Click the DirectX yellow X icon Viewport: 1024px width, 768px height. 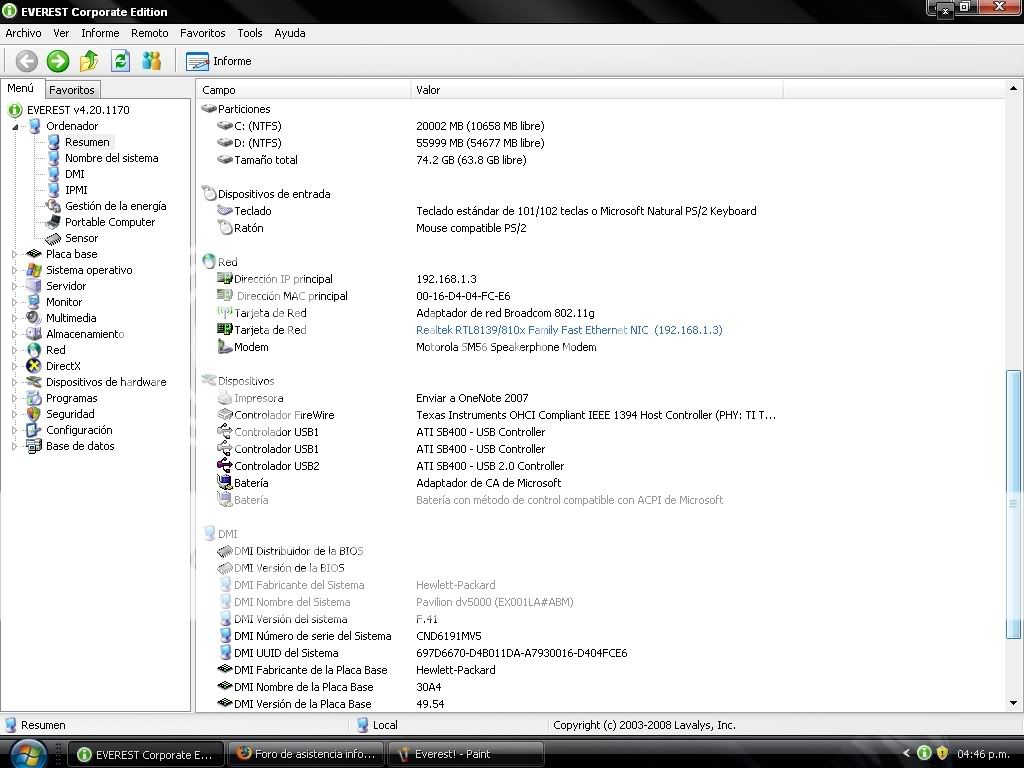[34, 366]
